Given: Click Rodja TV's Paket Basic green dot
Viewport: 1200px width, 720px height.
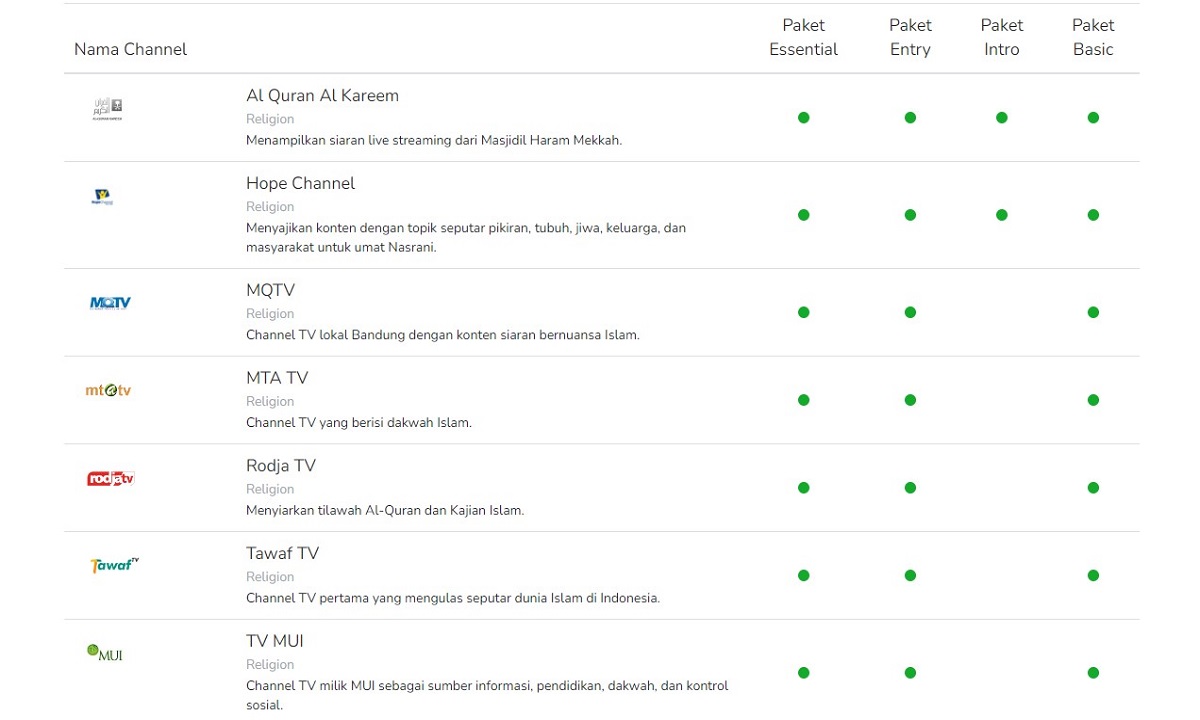Looking at the screenshot, I should pyautogui.click(x=1093, y=488).
